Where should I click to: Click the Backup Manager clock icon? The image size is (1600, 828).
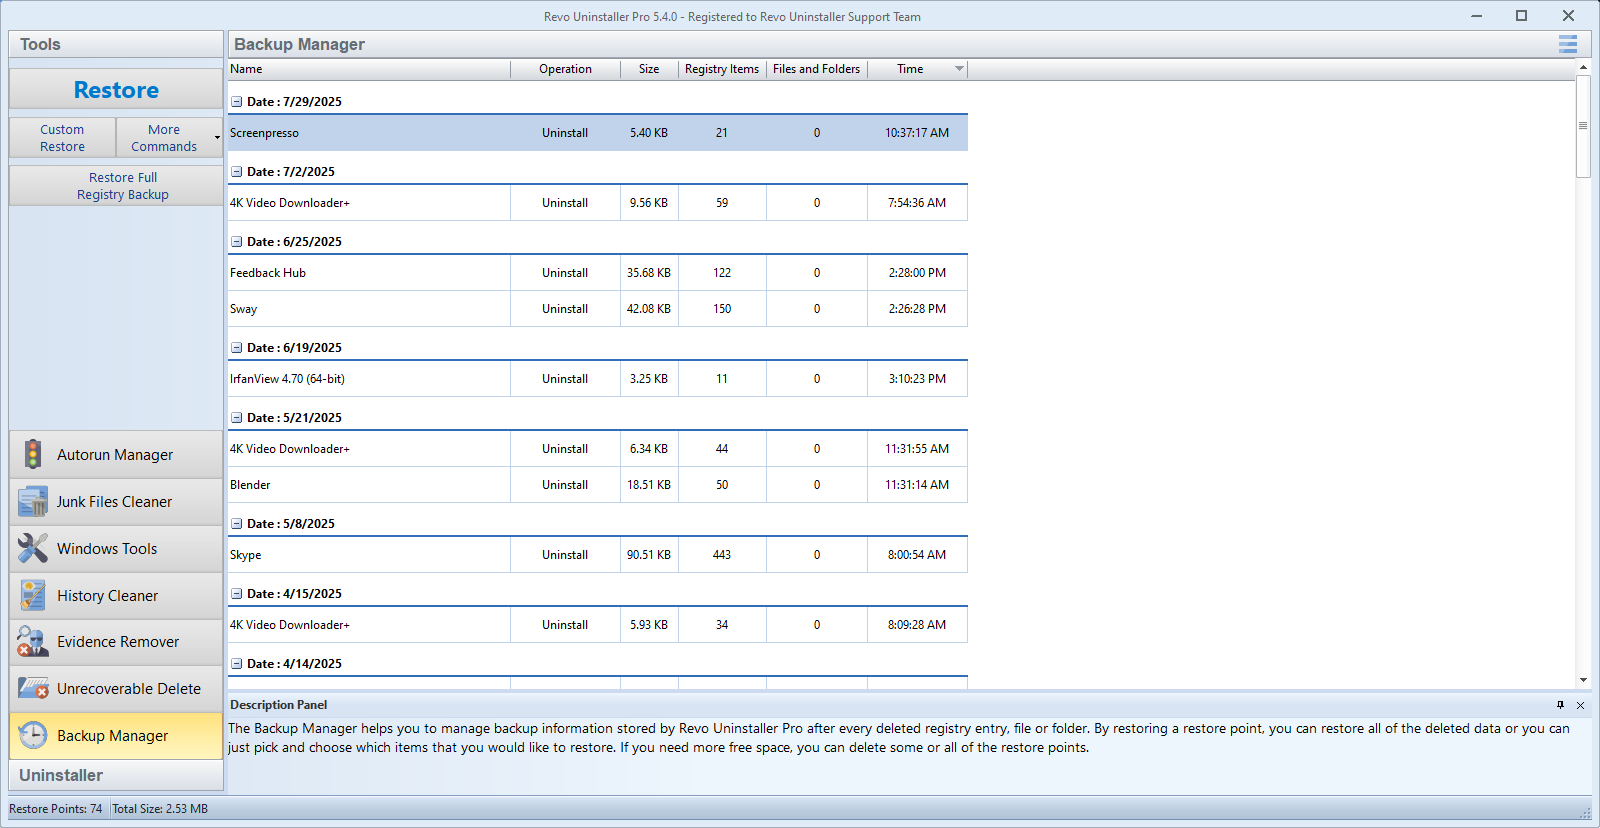click(x=33, y=735)
